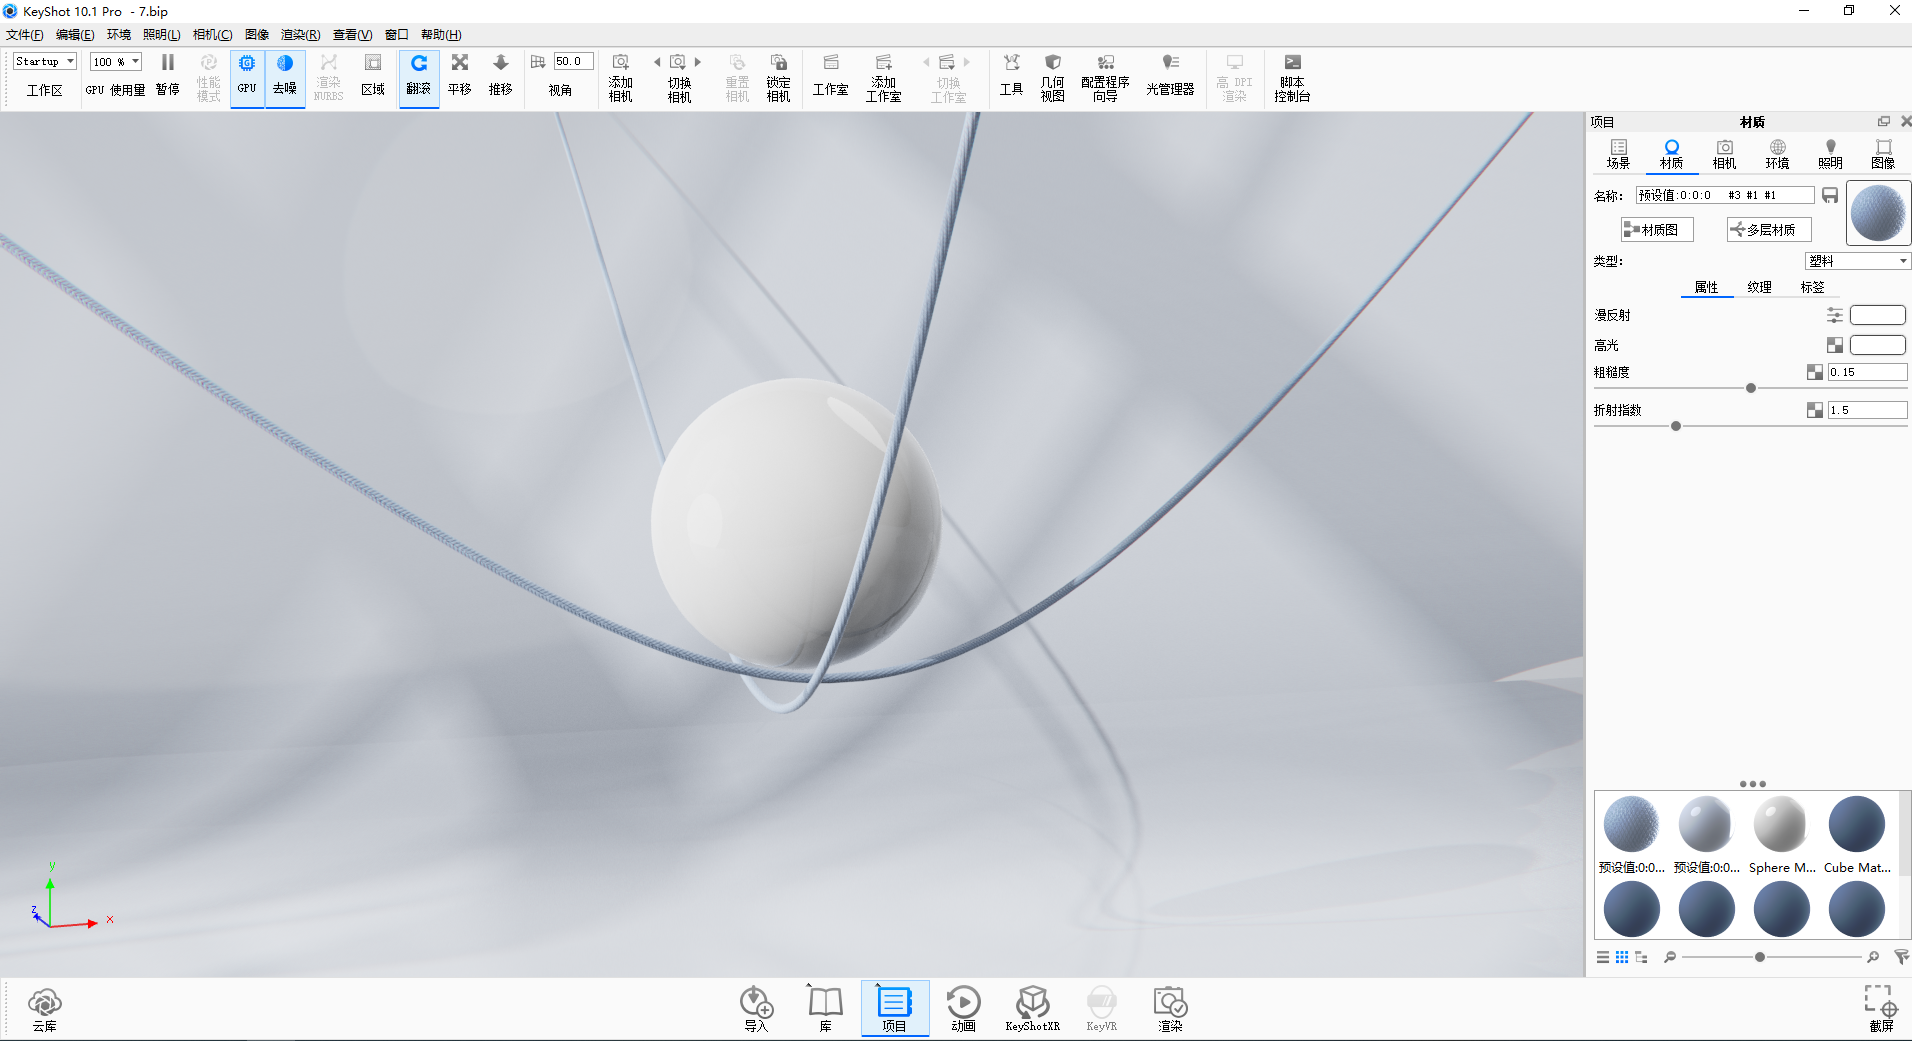Click the 导入 import icon
The height and width of the screenshot is (1041, 1912).
click(x=756, y=1008)
